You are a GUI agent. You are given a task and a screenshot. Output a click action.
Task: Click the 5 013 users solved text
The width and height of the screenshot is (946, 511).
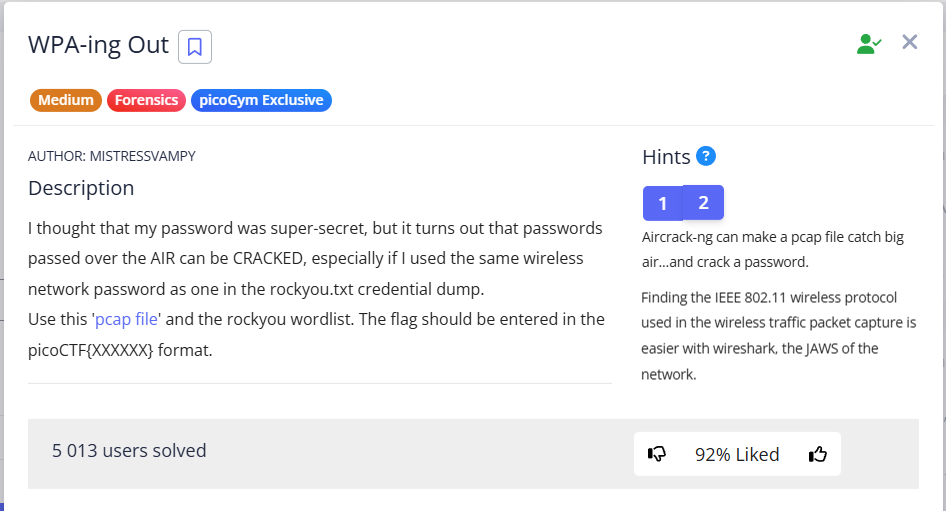pyautogui.click(x=129, y=451)
